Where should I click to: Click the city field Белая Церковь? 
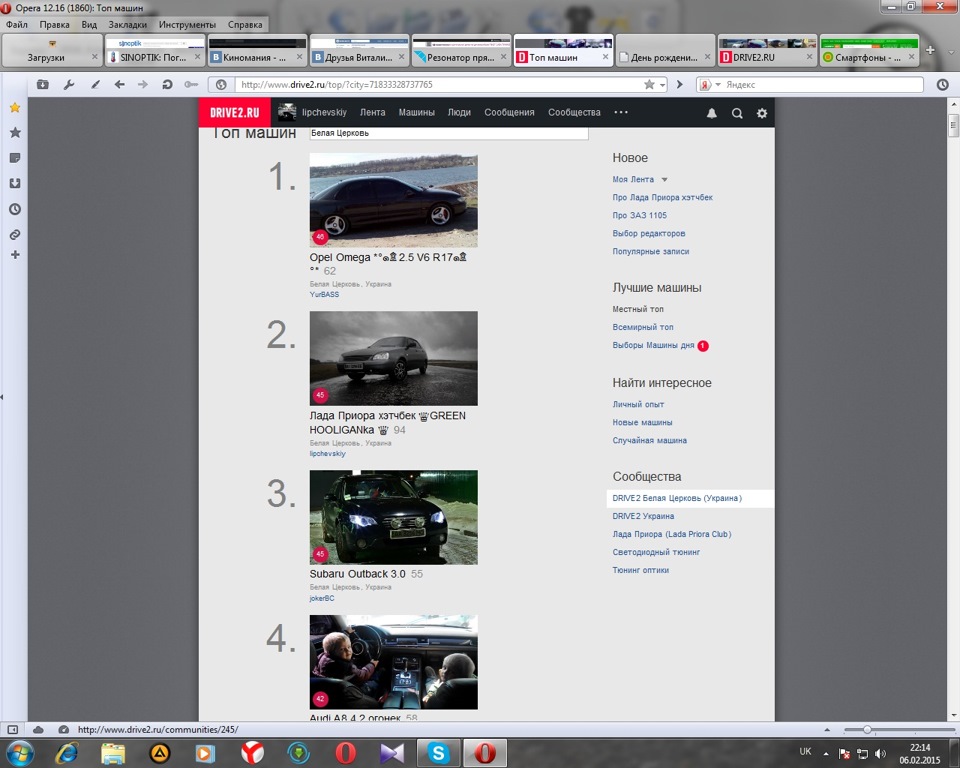(x=449, y=133)
